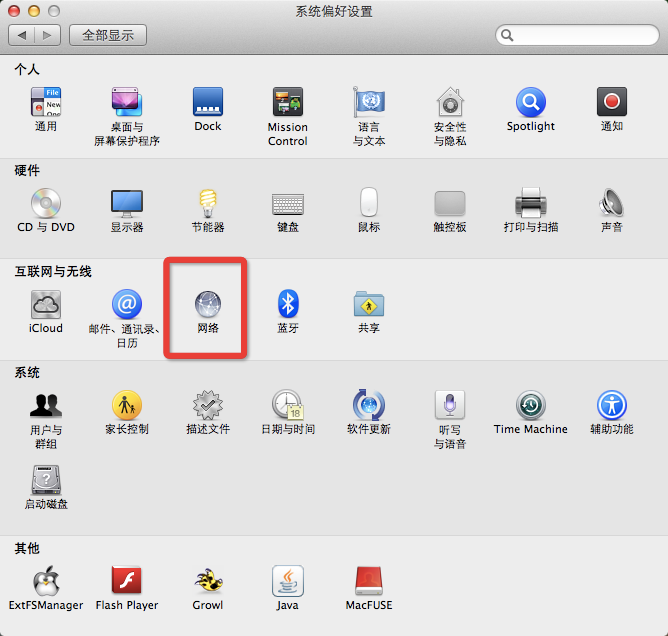Open Mission Control settings

pos(288,103)
